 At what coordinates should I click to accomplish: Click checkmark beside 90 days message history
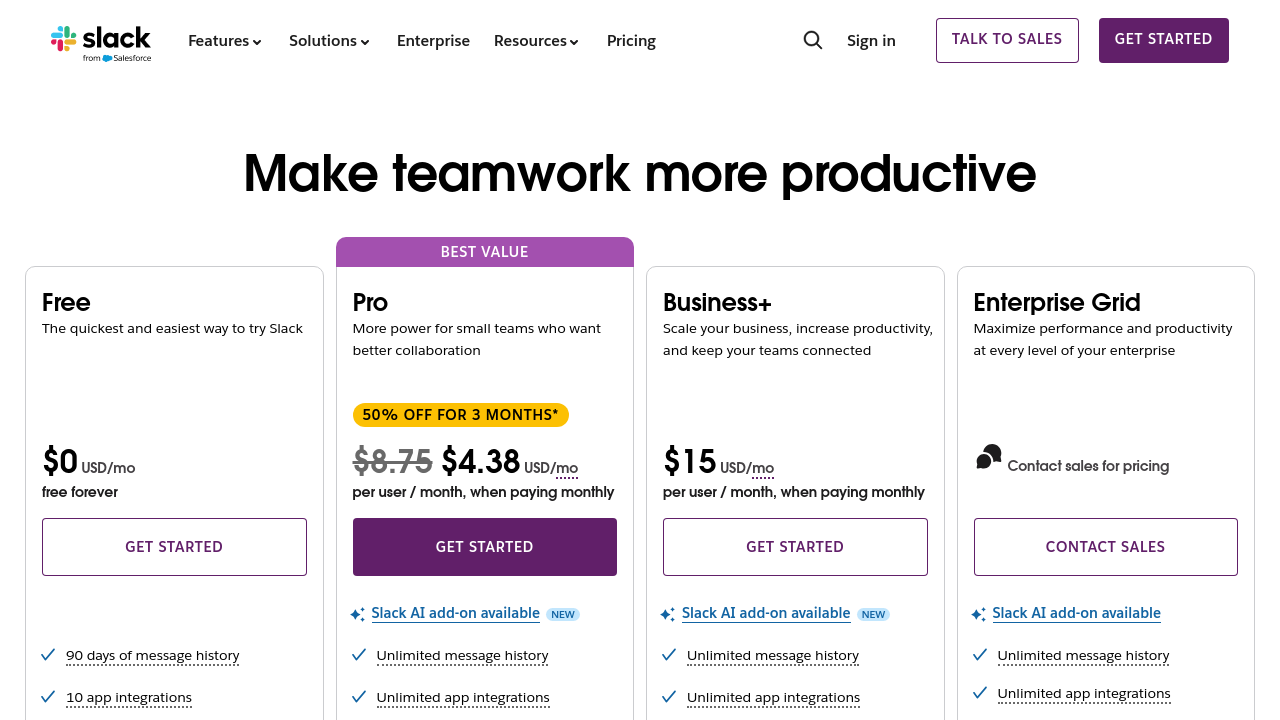click(48, 655)
